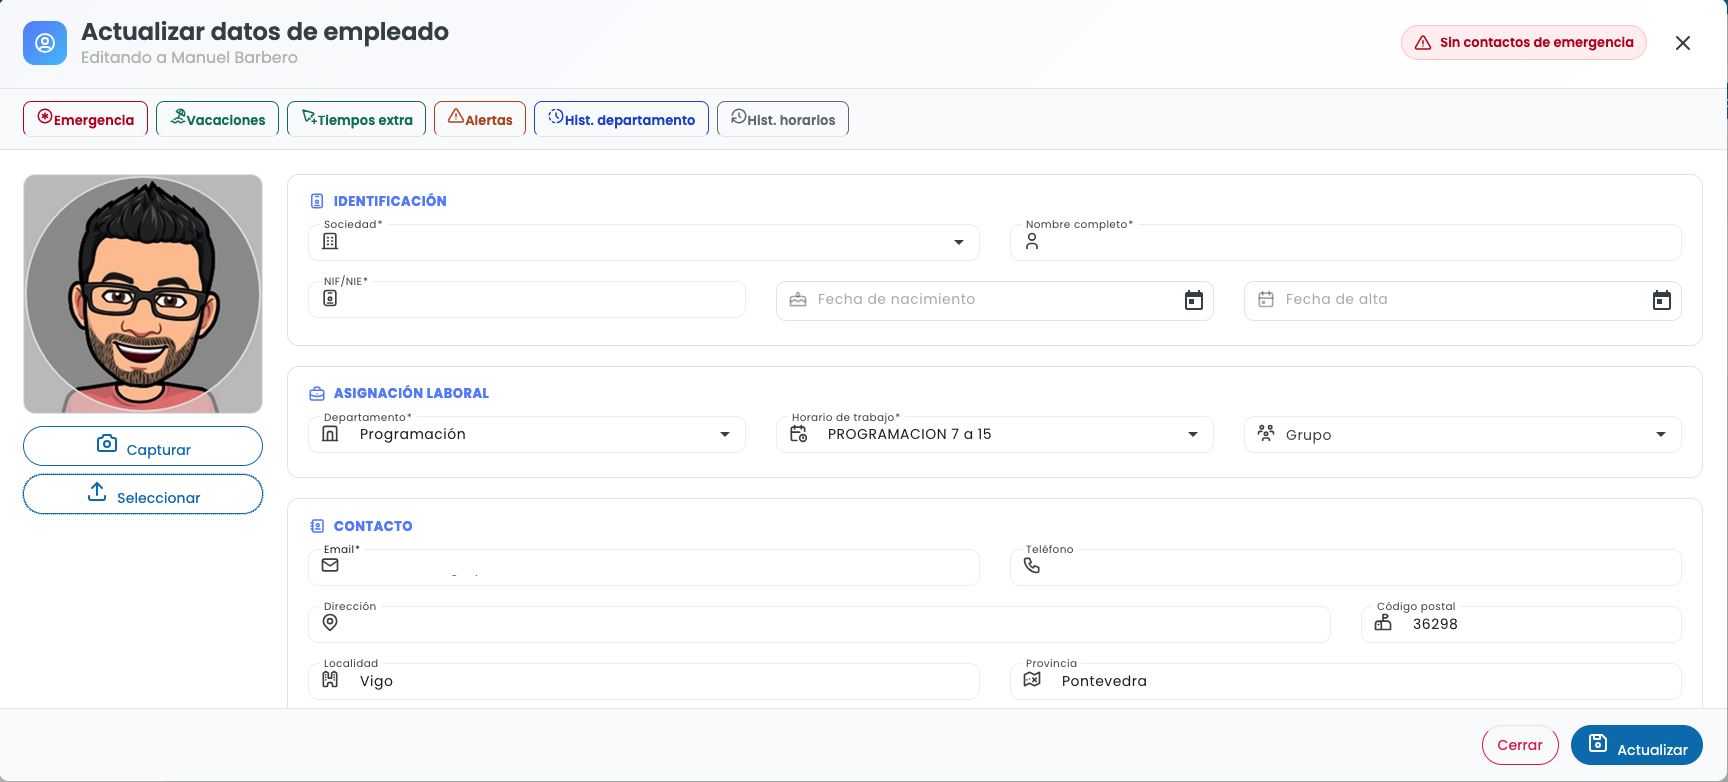1728x782 pixels.
Task: Open the Vacaciones tab
Action: [x=218, y=119]
